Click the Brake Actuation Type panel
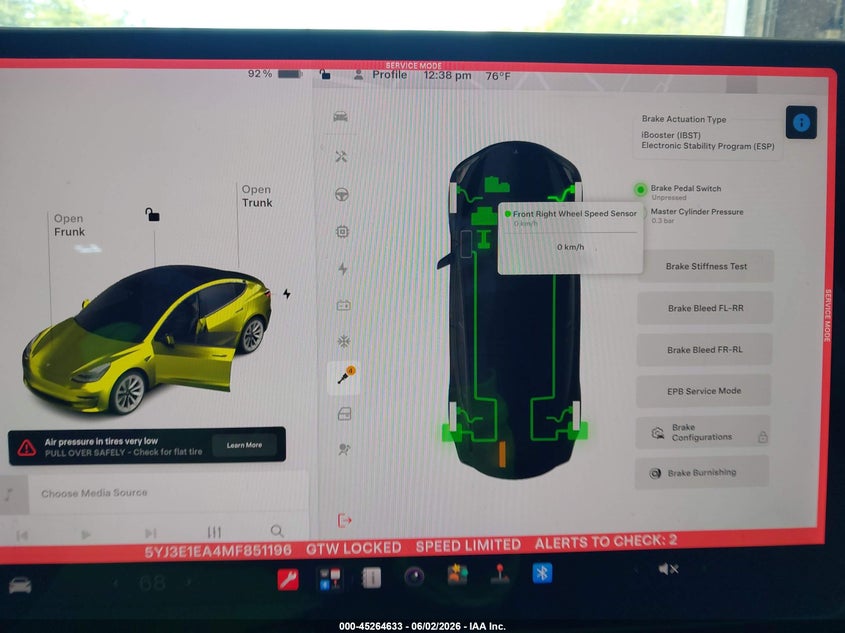The height and width of the screenshot is (633, 845). click(x=707, y=133)
